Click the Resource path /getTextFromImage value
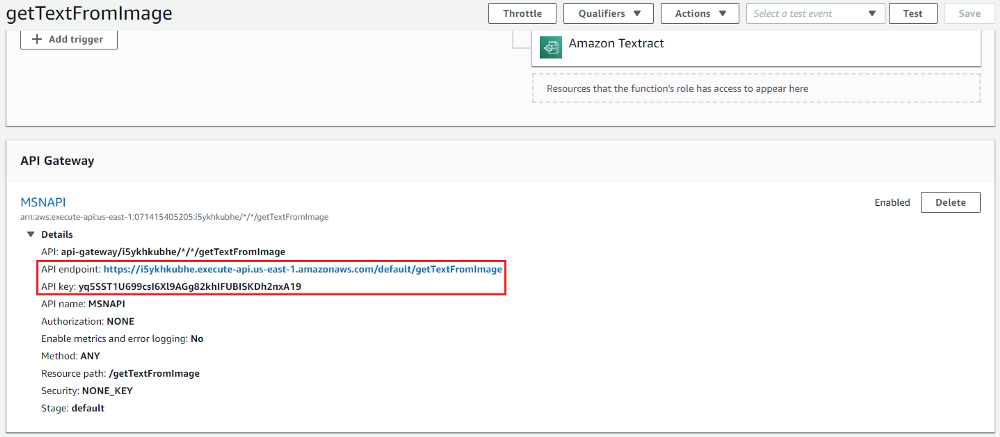The height and width of the screenshot is (437, 1000). [154, 373]
